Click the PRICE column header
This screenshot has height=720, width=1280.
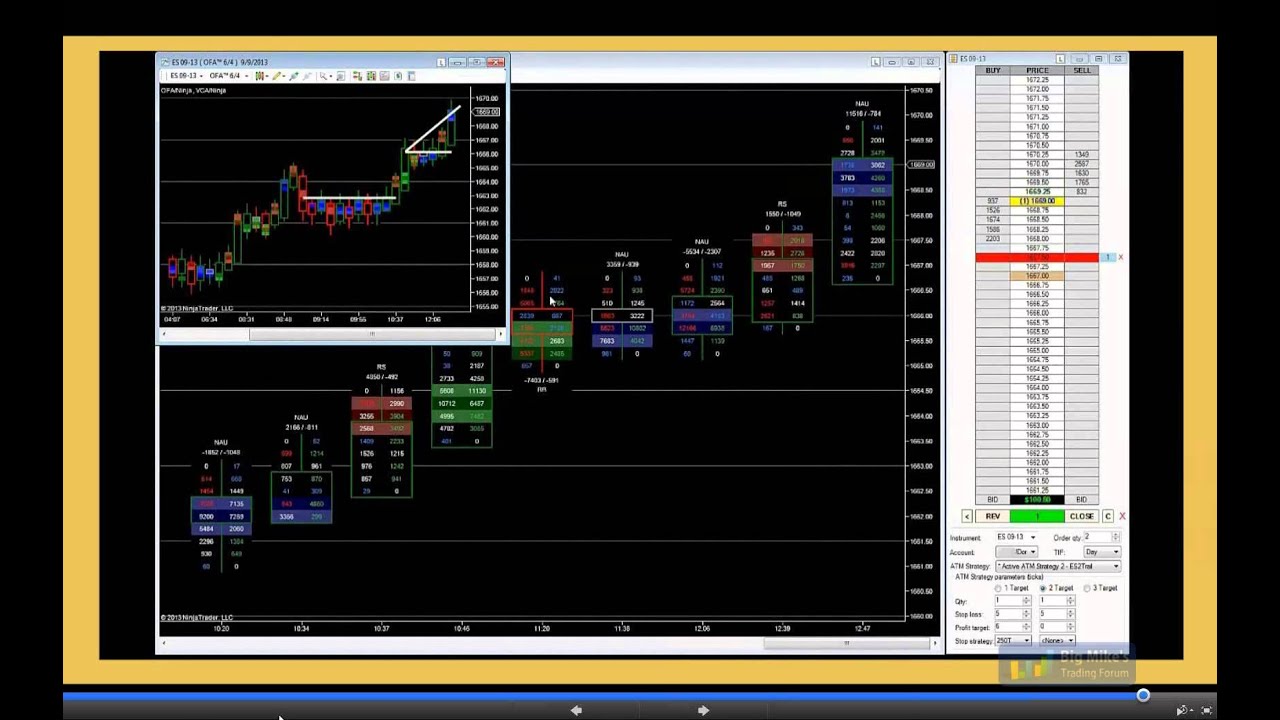[x=1037, y=70]
